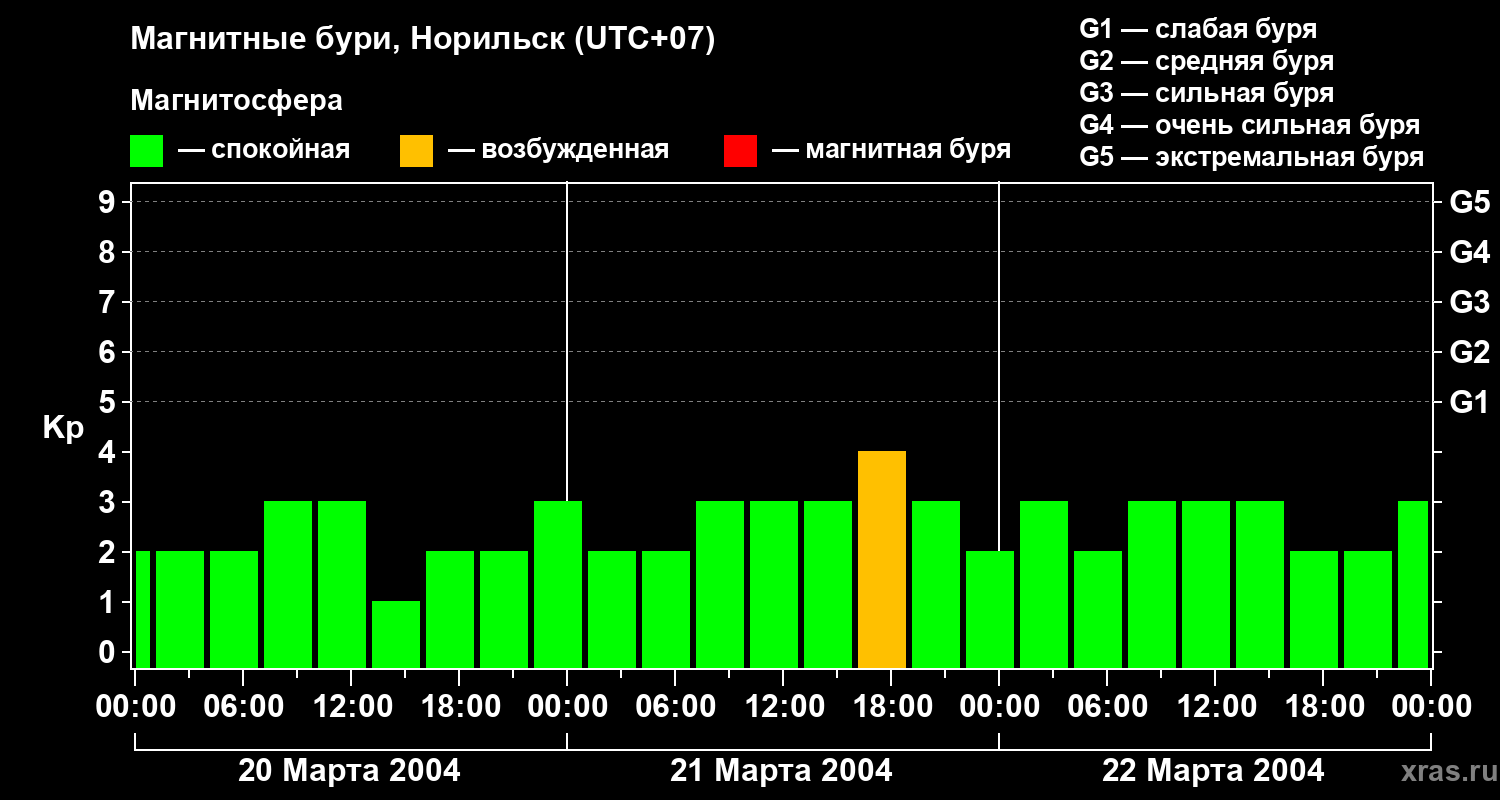
Task: Click '12:00' time label under 20 Марта
Action: pos(351,706)
